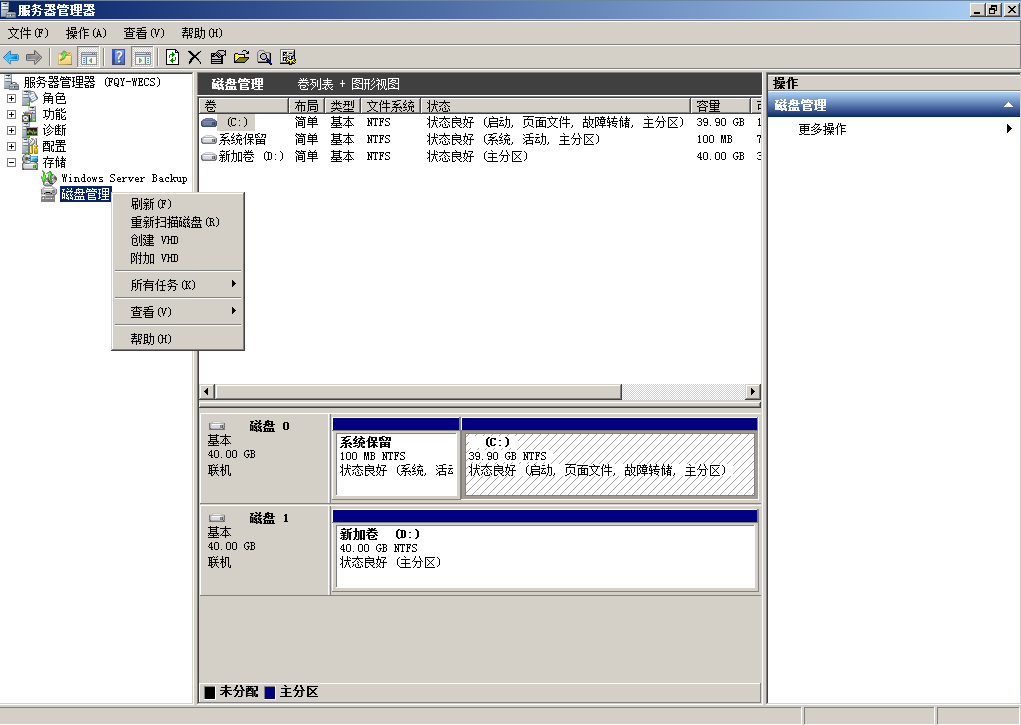This screenshot has height=725, width=1021.
Task: Select the Windows Server Backup tree icon
Action: tap(49, 178)
